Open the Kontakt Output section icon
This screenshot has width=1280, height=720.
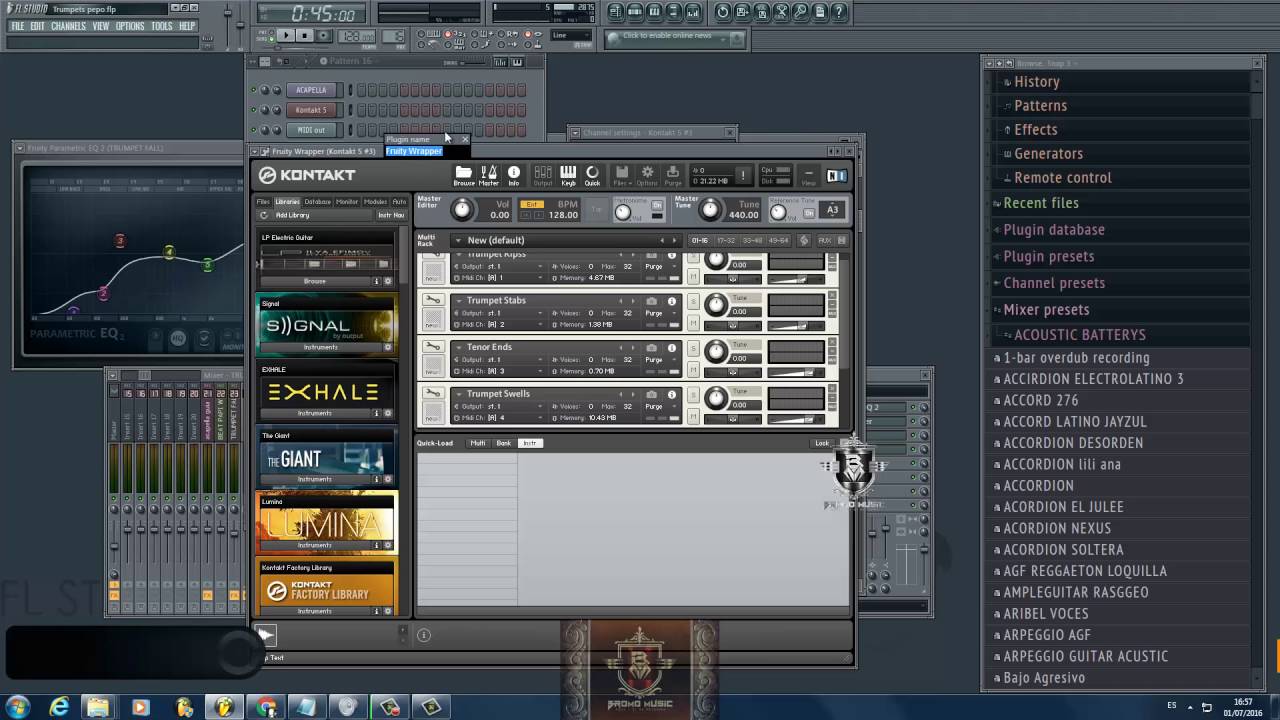point(543,174)
